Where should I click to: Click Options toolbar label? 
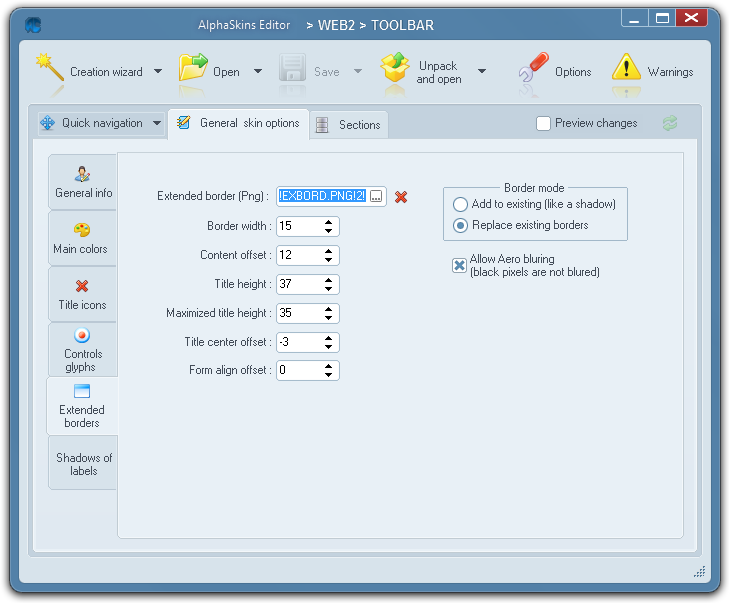pyautogui.click(x=573, y=72)
